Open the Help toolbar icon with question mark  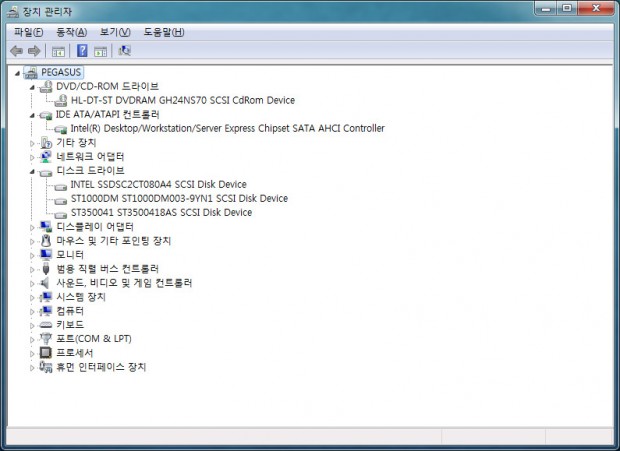pyautogui.click(x=82, y=51)
